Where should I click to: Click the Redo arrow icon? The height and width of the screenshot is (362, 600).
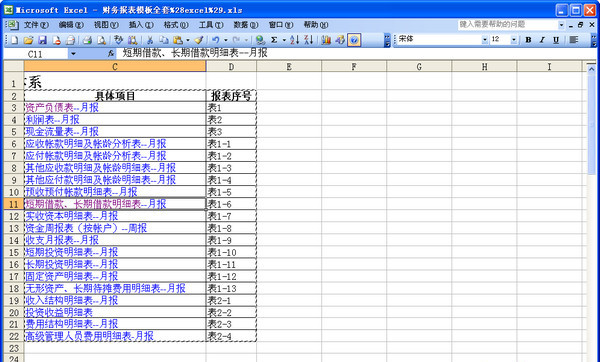(x=236, y=40)
